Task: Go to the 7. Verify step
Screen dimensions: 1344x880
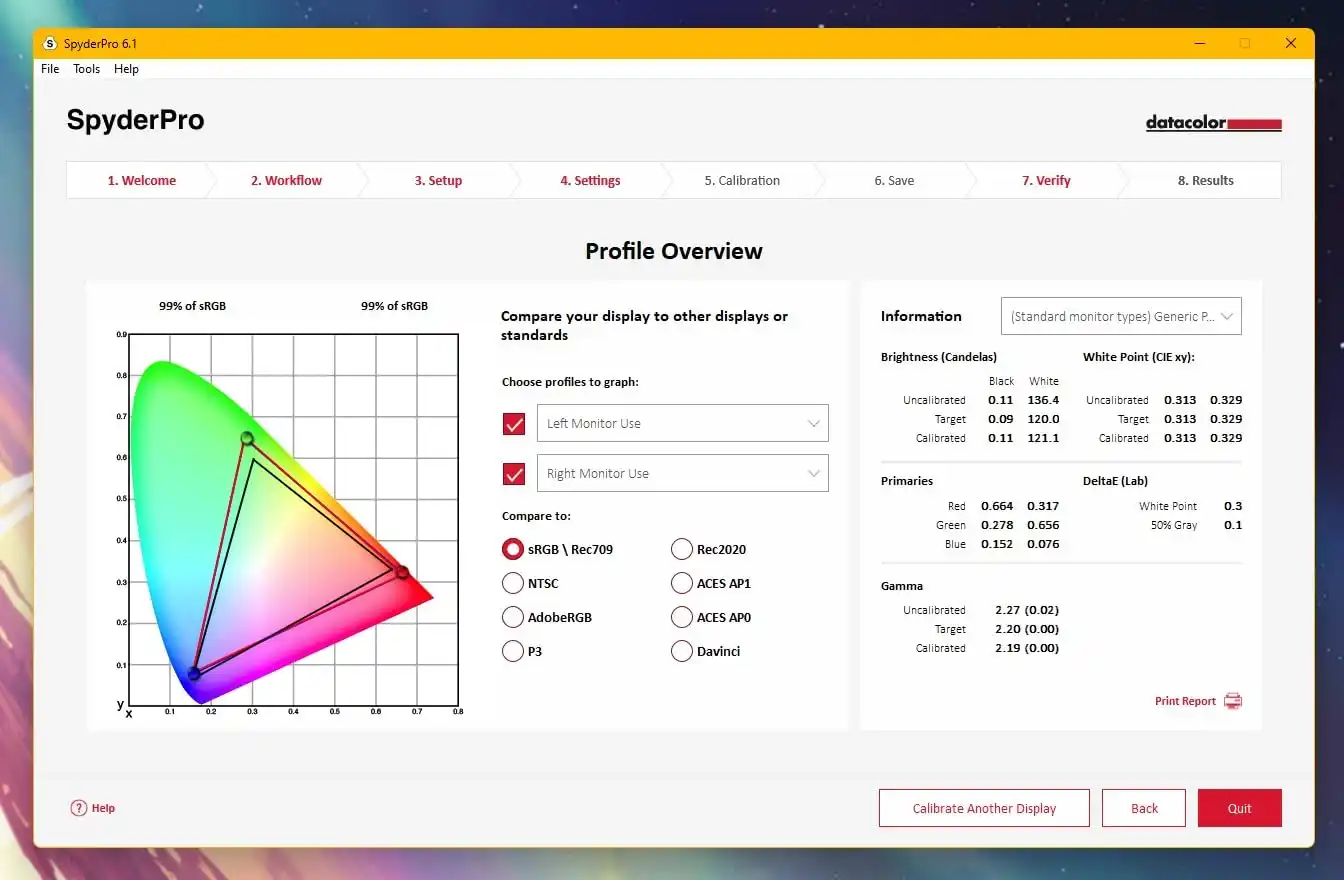Action: [1046, 181]
